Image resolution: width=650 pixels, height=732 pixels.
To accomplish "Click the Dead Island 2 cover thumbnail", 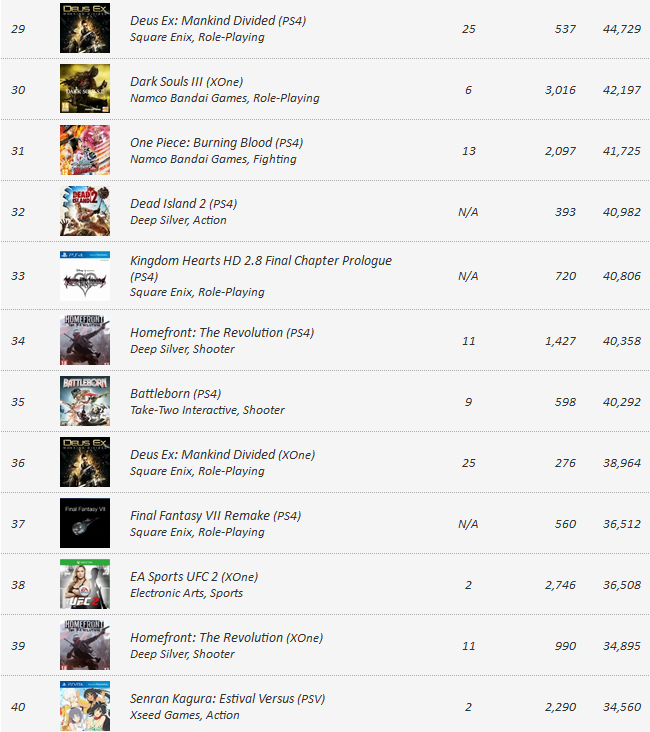I will (85, 211).
